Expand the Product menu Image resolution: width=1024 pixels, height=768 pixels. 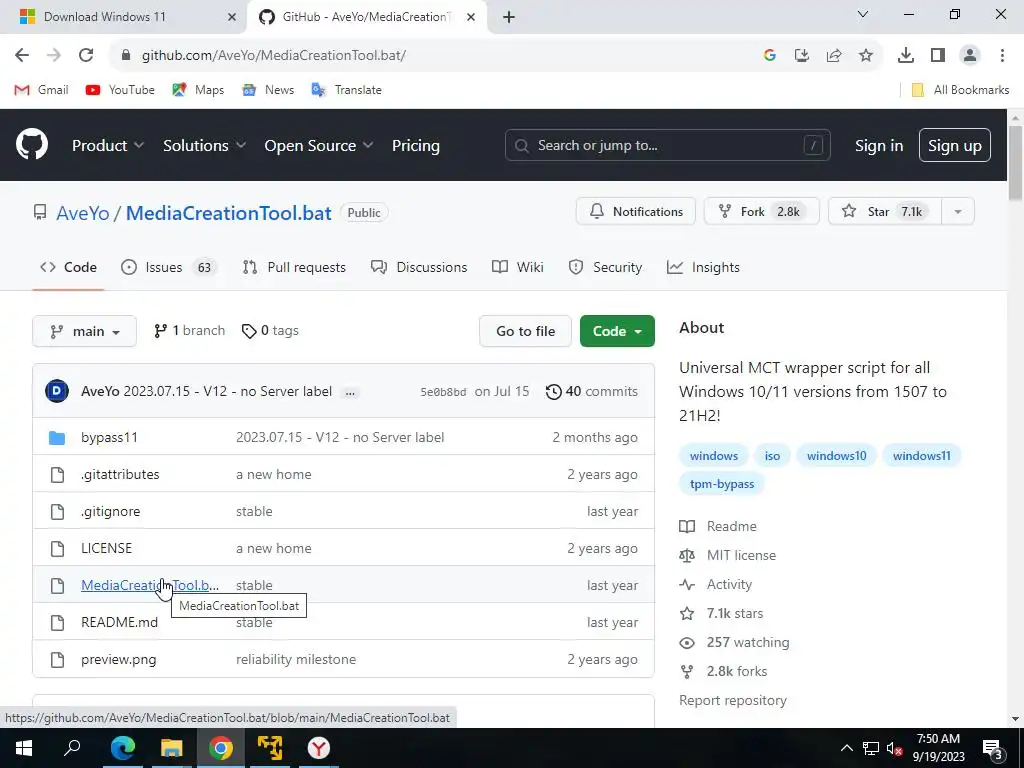[x=108, y=146]
